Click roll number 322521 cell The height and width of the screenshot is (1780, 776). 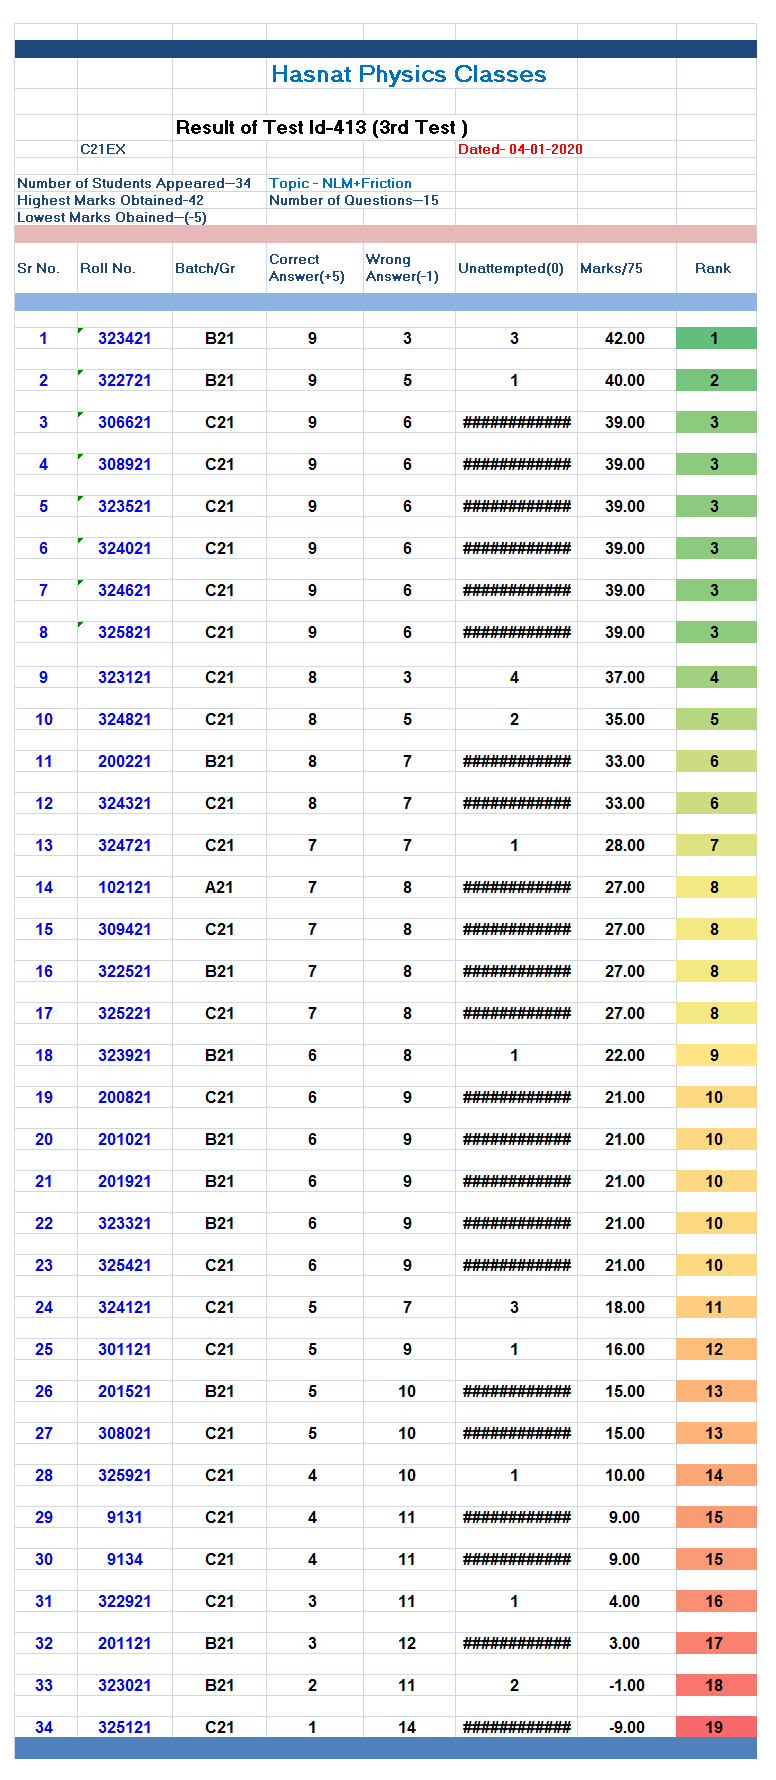coord(125,971)
